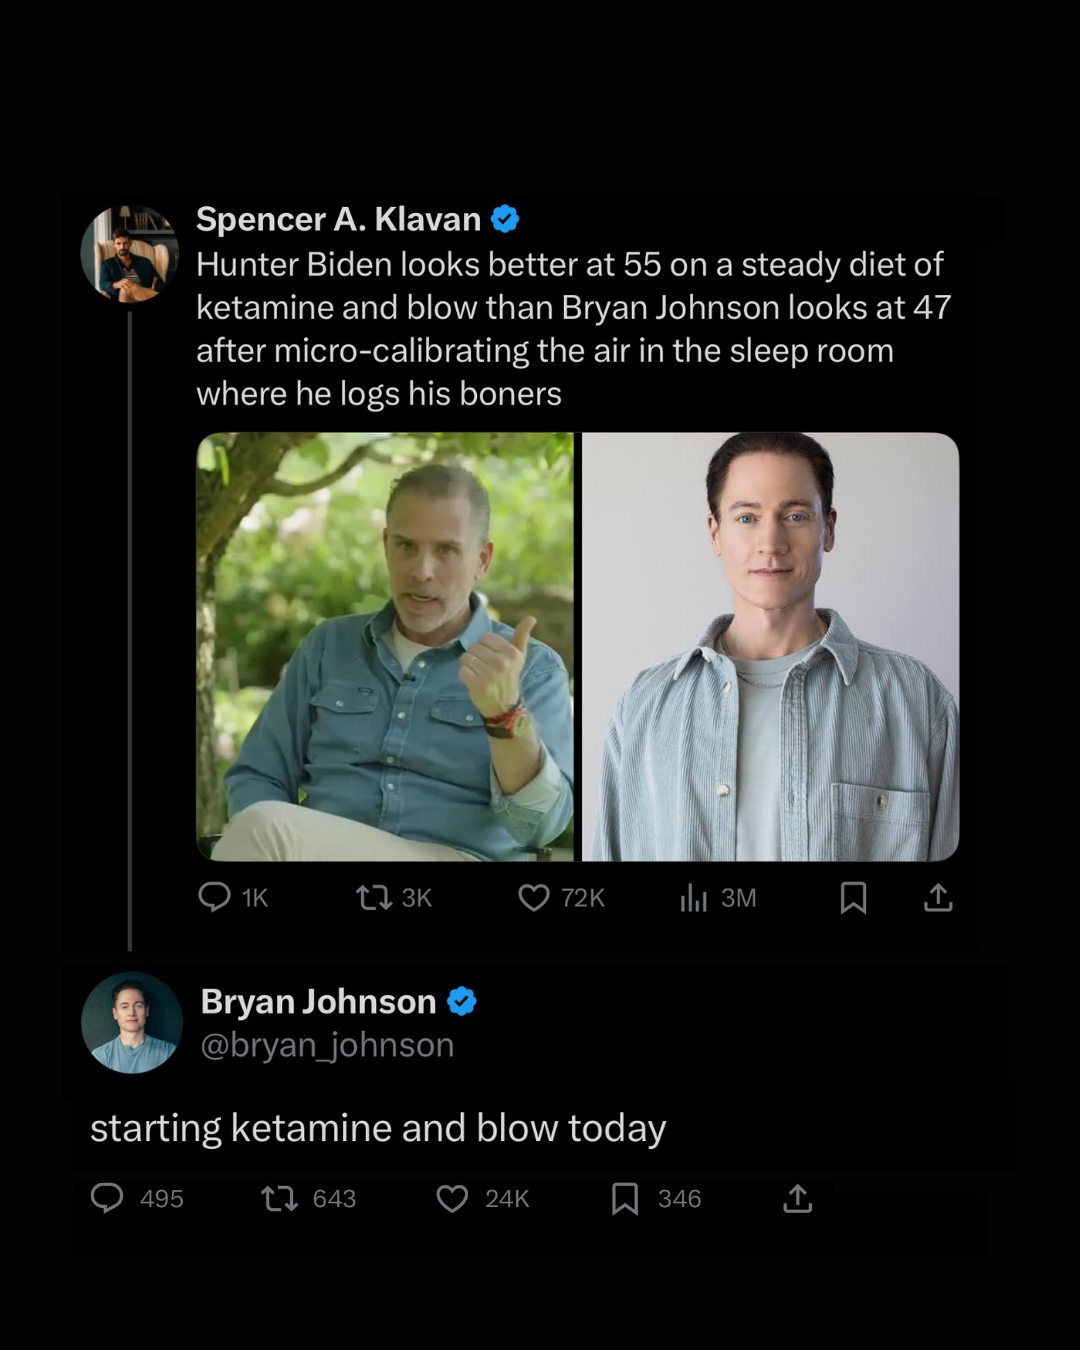The width and height of the screenshot is (1080, 1350).
Task: Click the Bryan Johnson display name
Action: pyautogui.click(x=318, y=1001)
